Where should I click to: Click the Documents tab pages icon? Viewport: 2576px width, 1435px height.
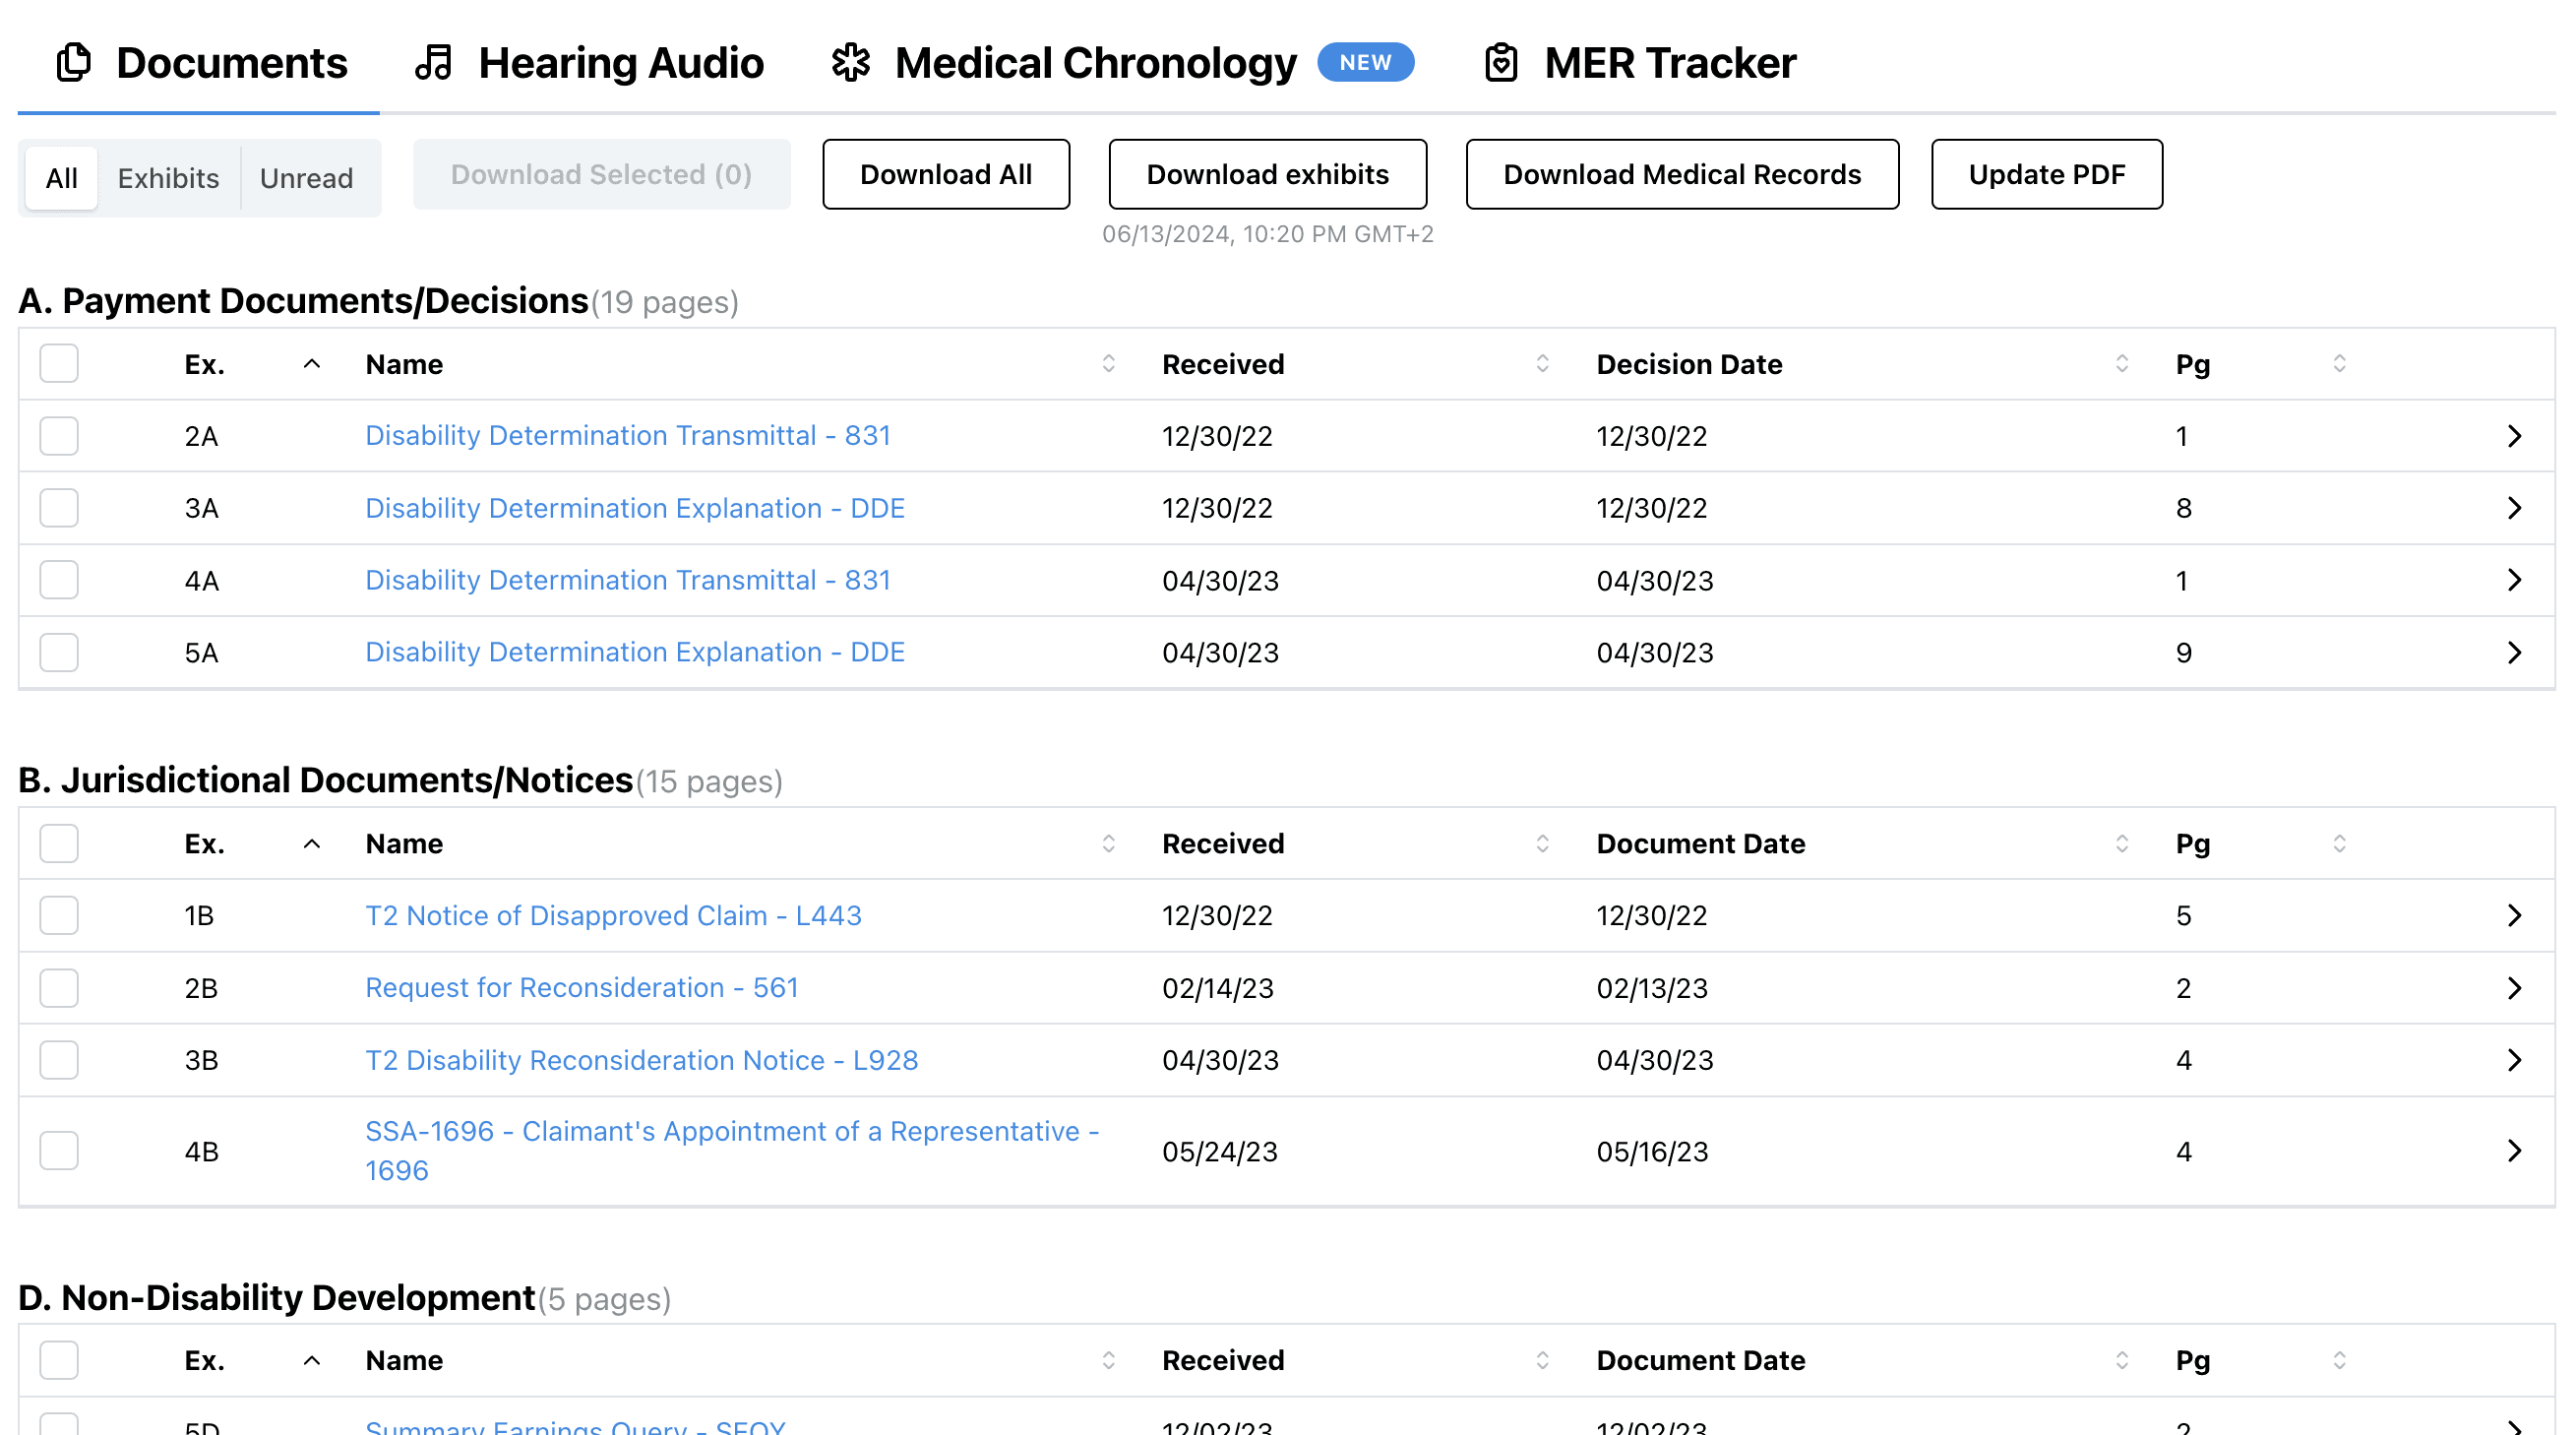(73, 63)
